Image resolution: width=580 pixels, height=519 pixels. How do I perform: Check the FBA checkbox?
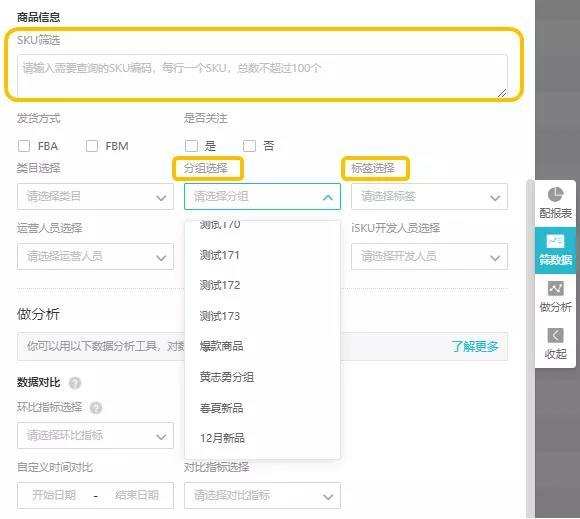coord(24,146)
